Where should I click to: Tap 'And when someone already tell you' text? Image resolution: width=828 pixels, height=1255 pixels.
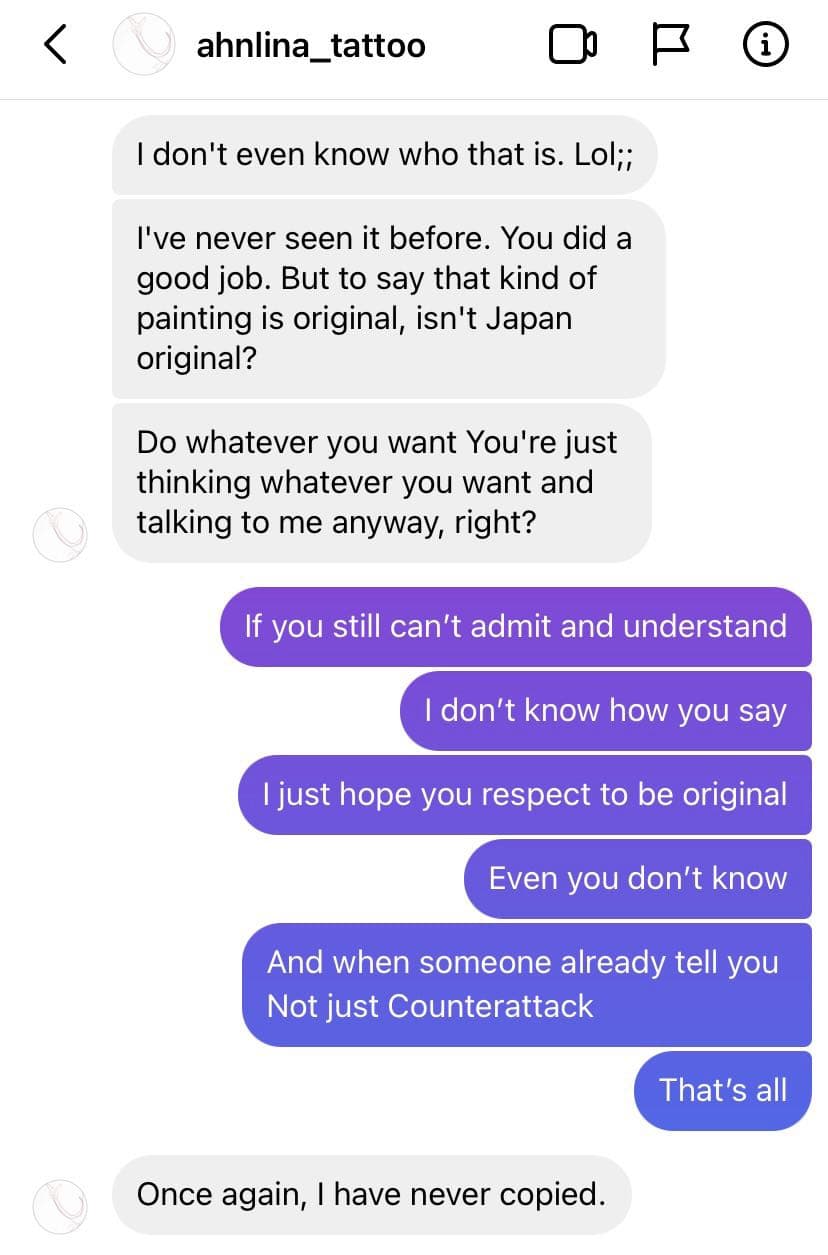pyautogui.click(x=522, y=962)
